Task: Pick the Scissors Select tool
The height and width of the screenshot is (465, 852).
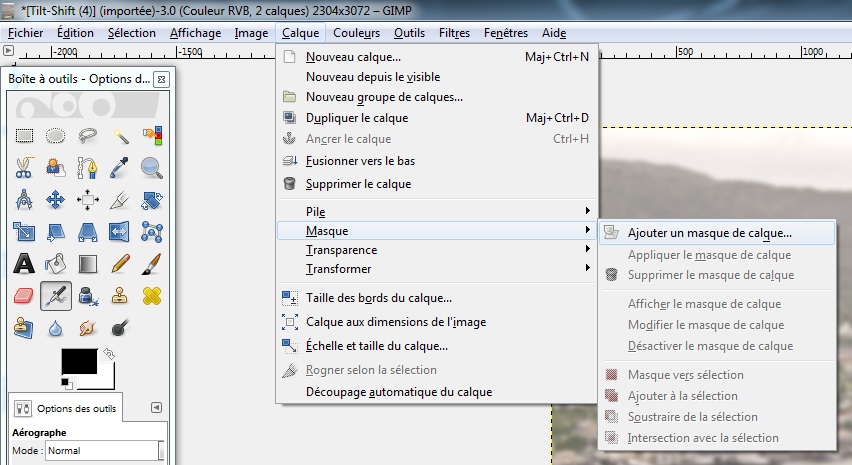Action: (25, 168)
